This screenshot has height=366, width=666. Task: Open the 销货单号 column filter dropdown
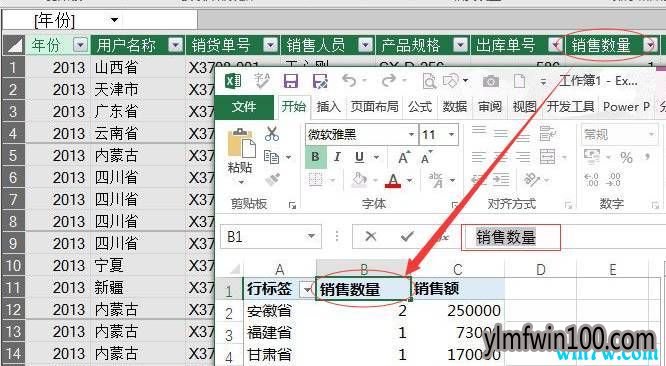click(x=270, y=45)
